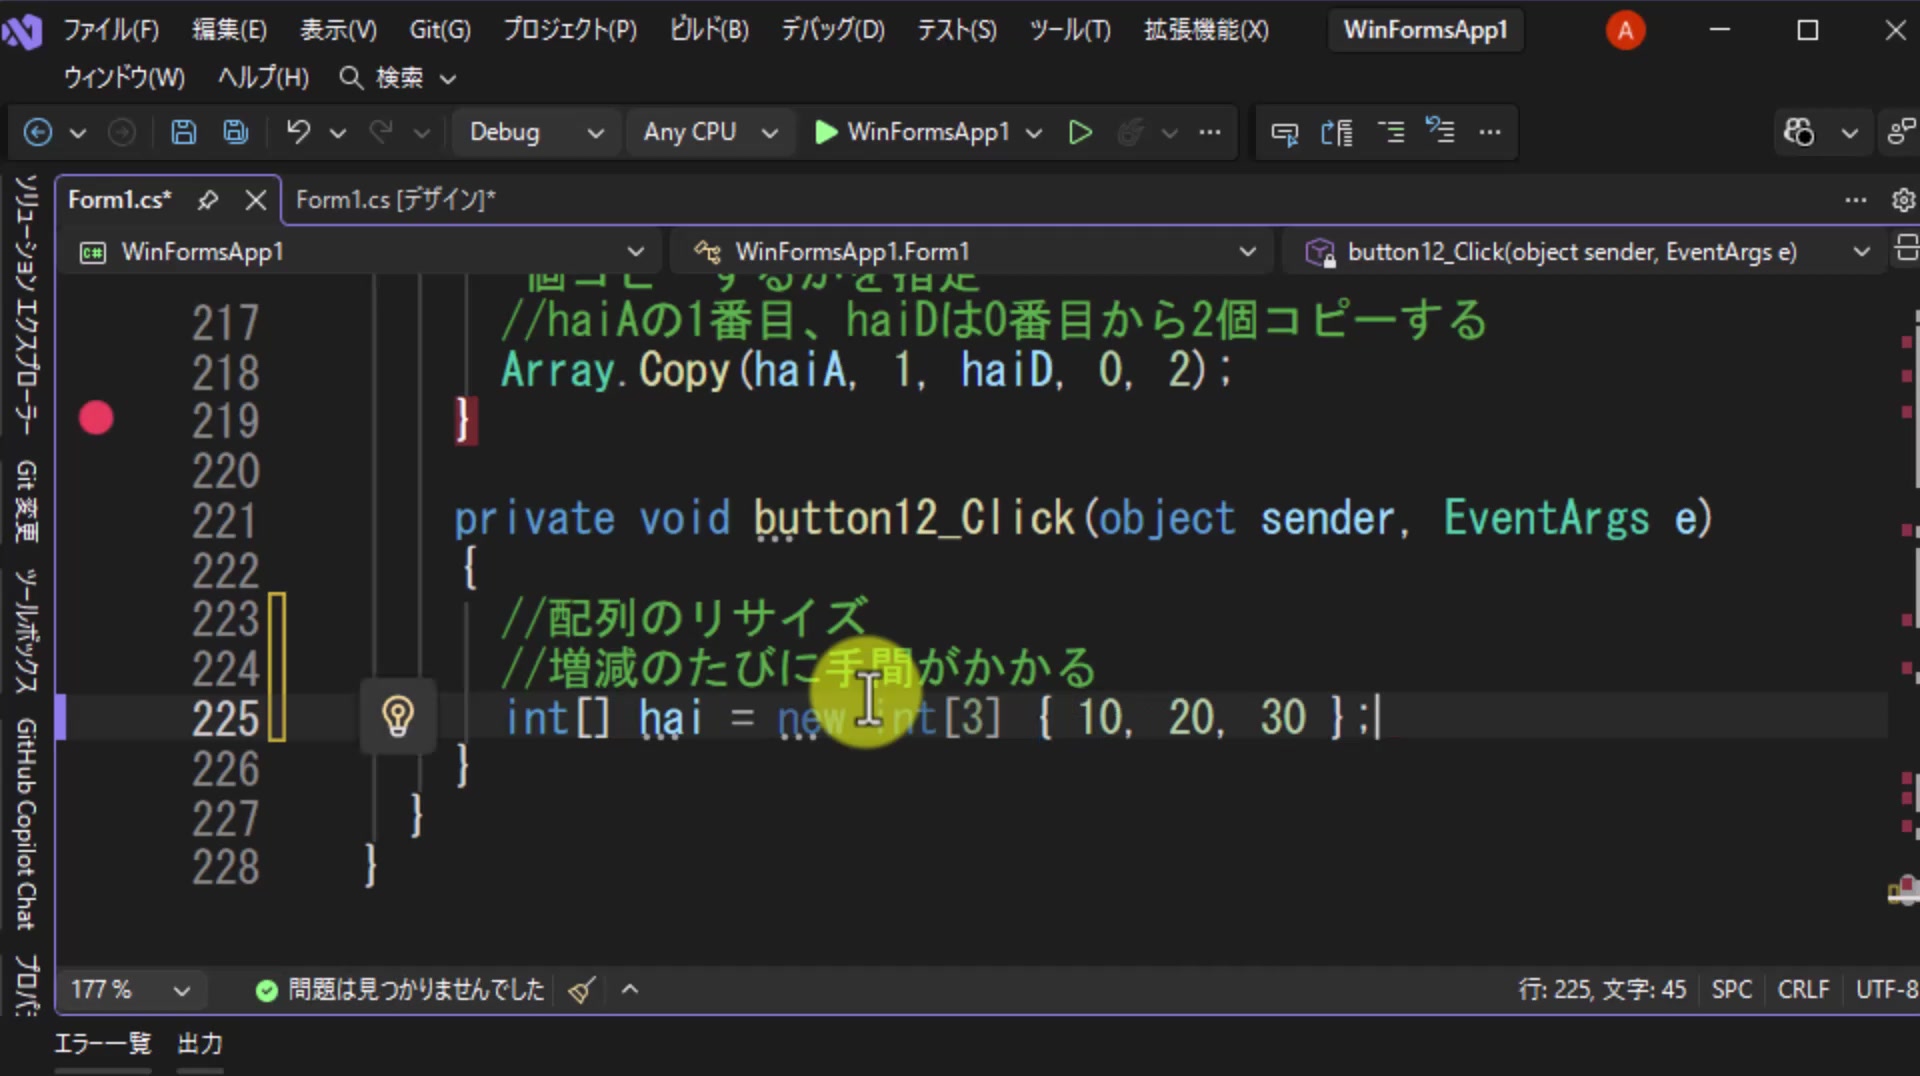Click the CRLF line ending indicator
Image resolution: width=1920 pixels, height=1076 pixels.
(1803, 990)
